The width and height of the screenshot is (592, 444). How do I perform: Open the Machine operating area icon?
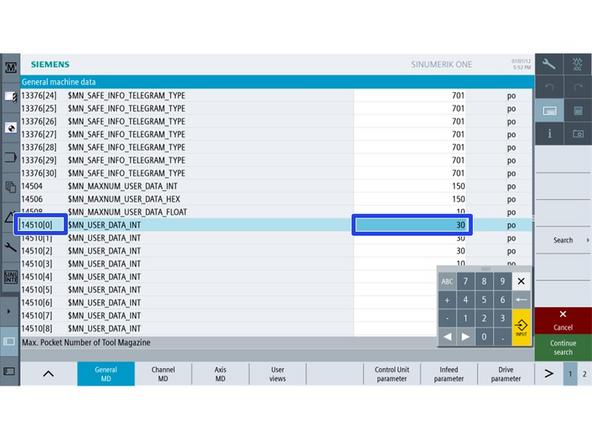coord(11,68)
